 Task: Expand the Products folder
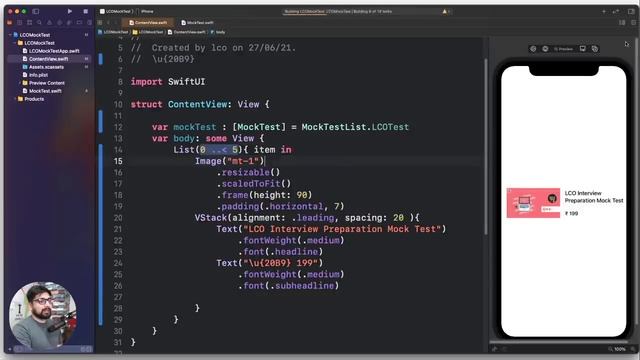click(15, 99)
